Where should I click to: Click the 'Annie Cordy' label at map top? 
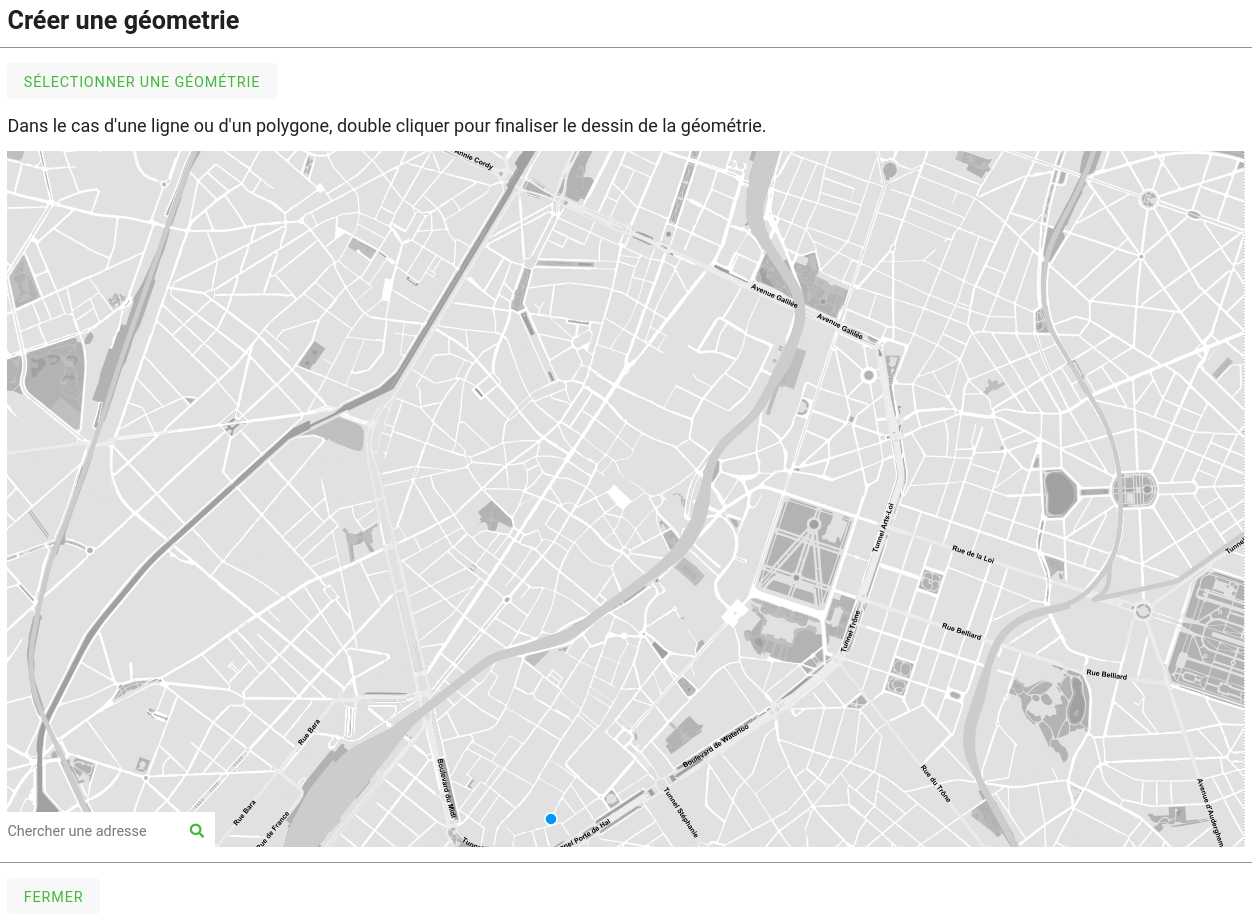473,160
